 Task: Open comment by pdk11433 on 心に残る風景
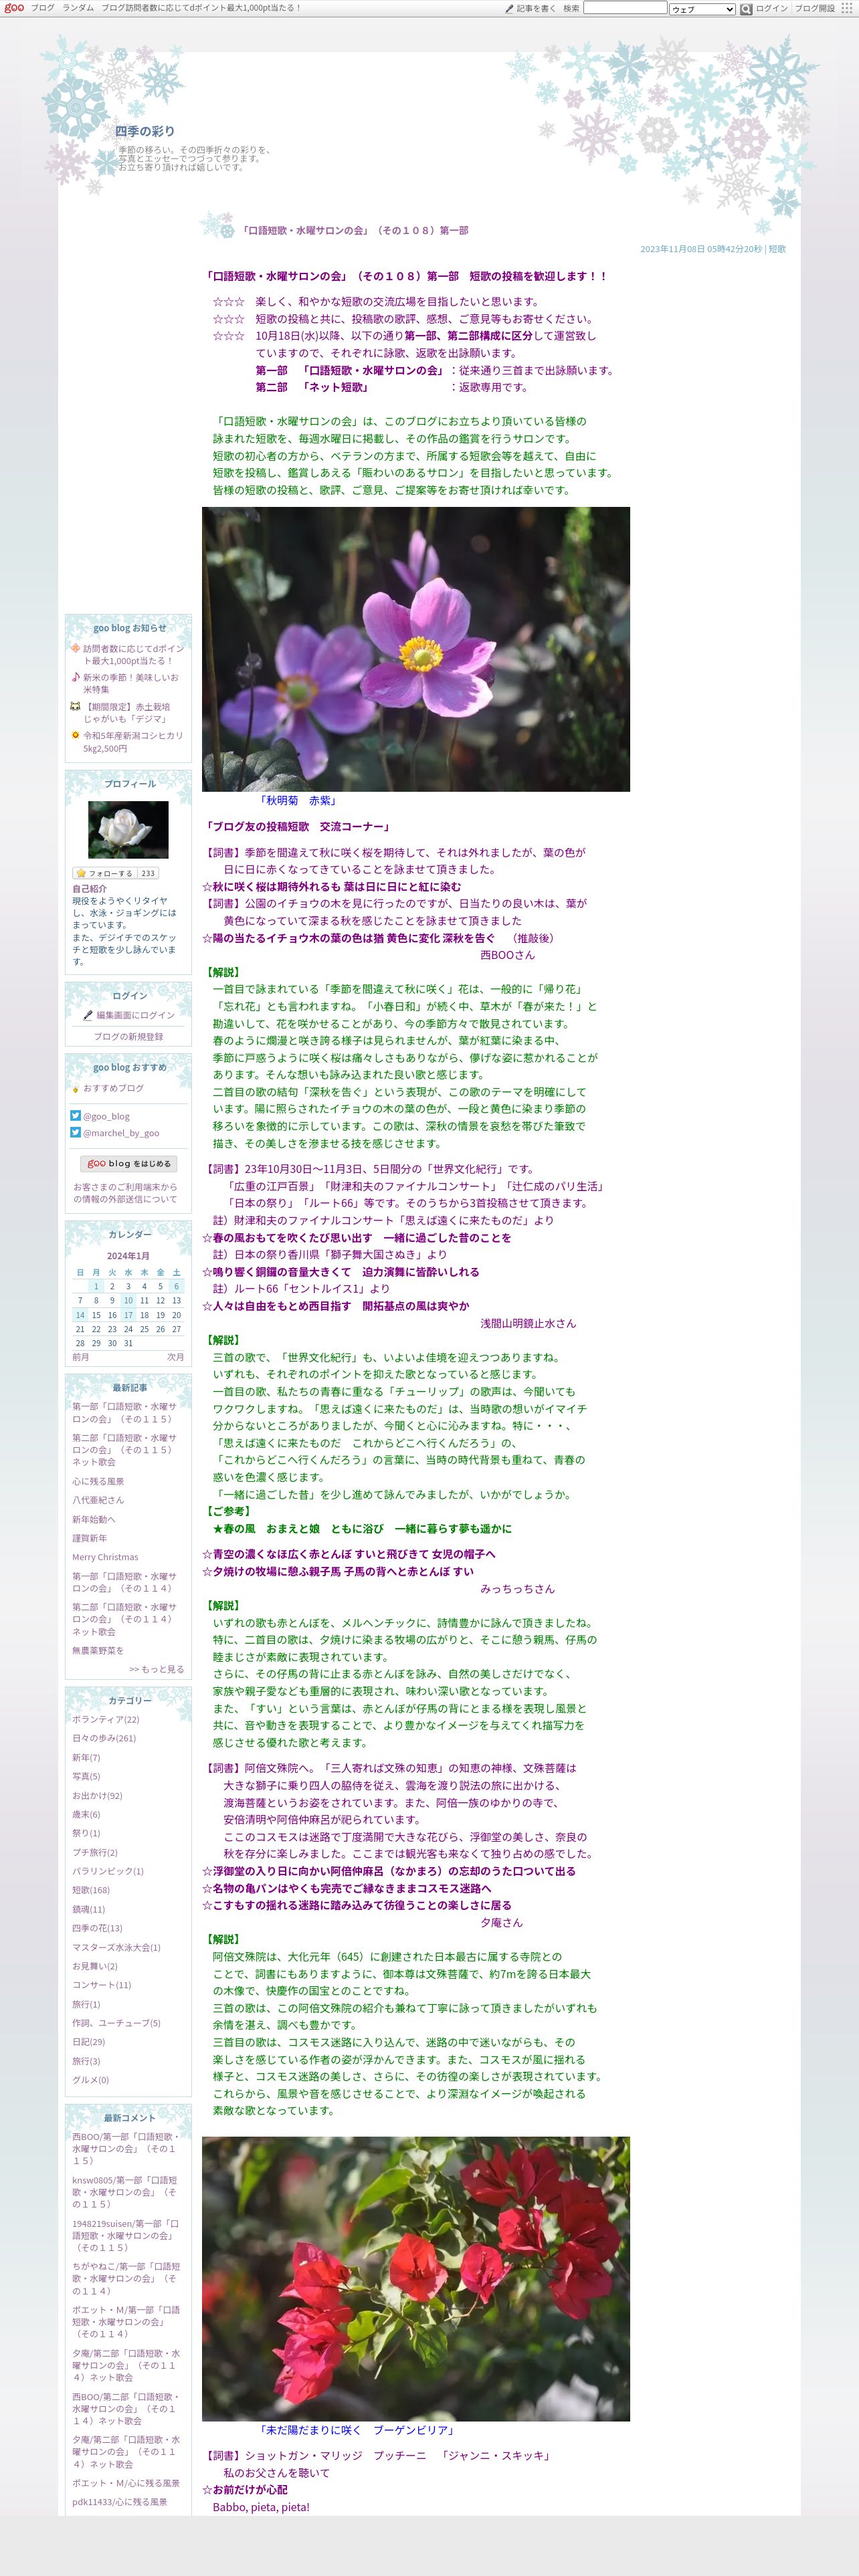(x=120, y=2502)
